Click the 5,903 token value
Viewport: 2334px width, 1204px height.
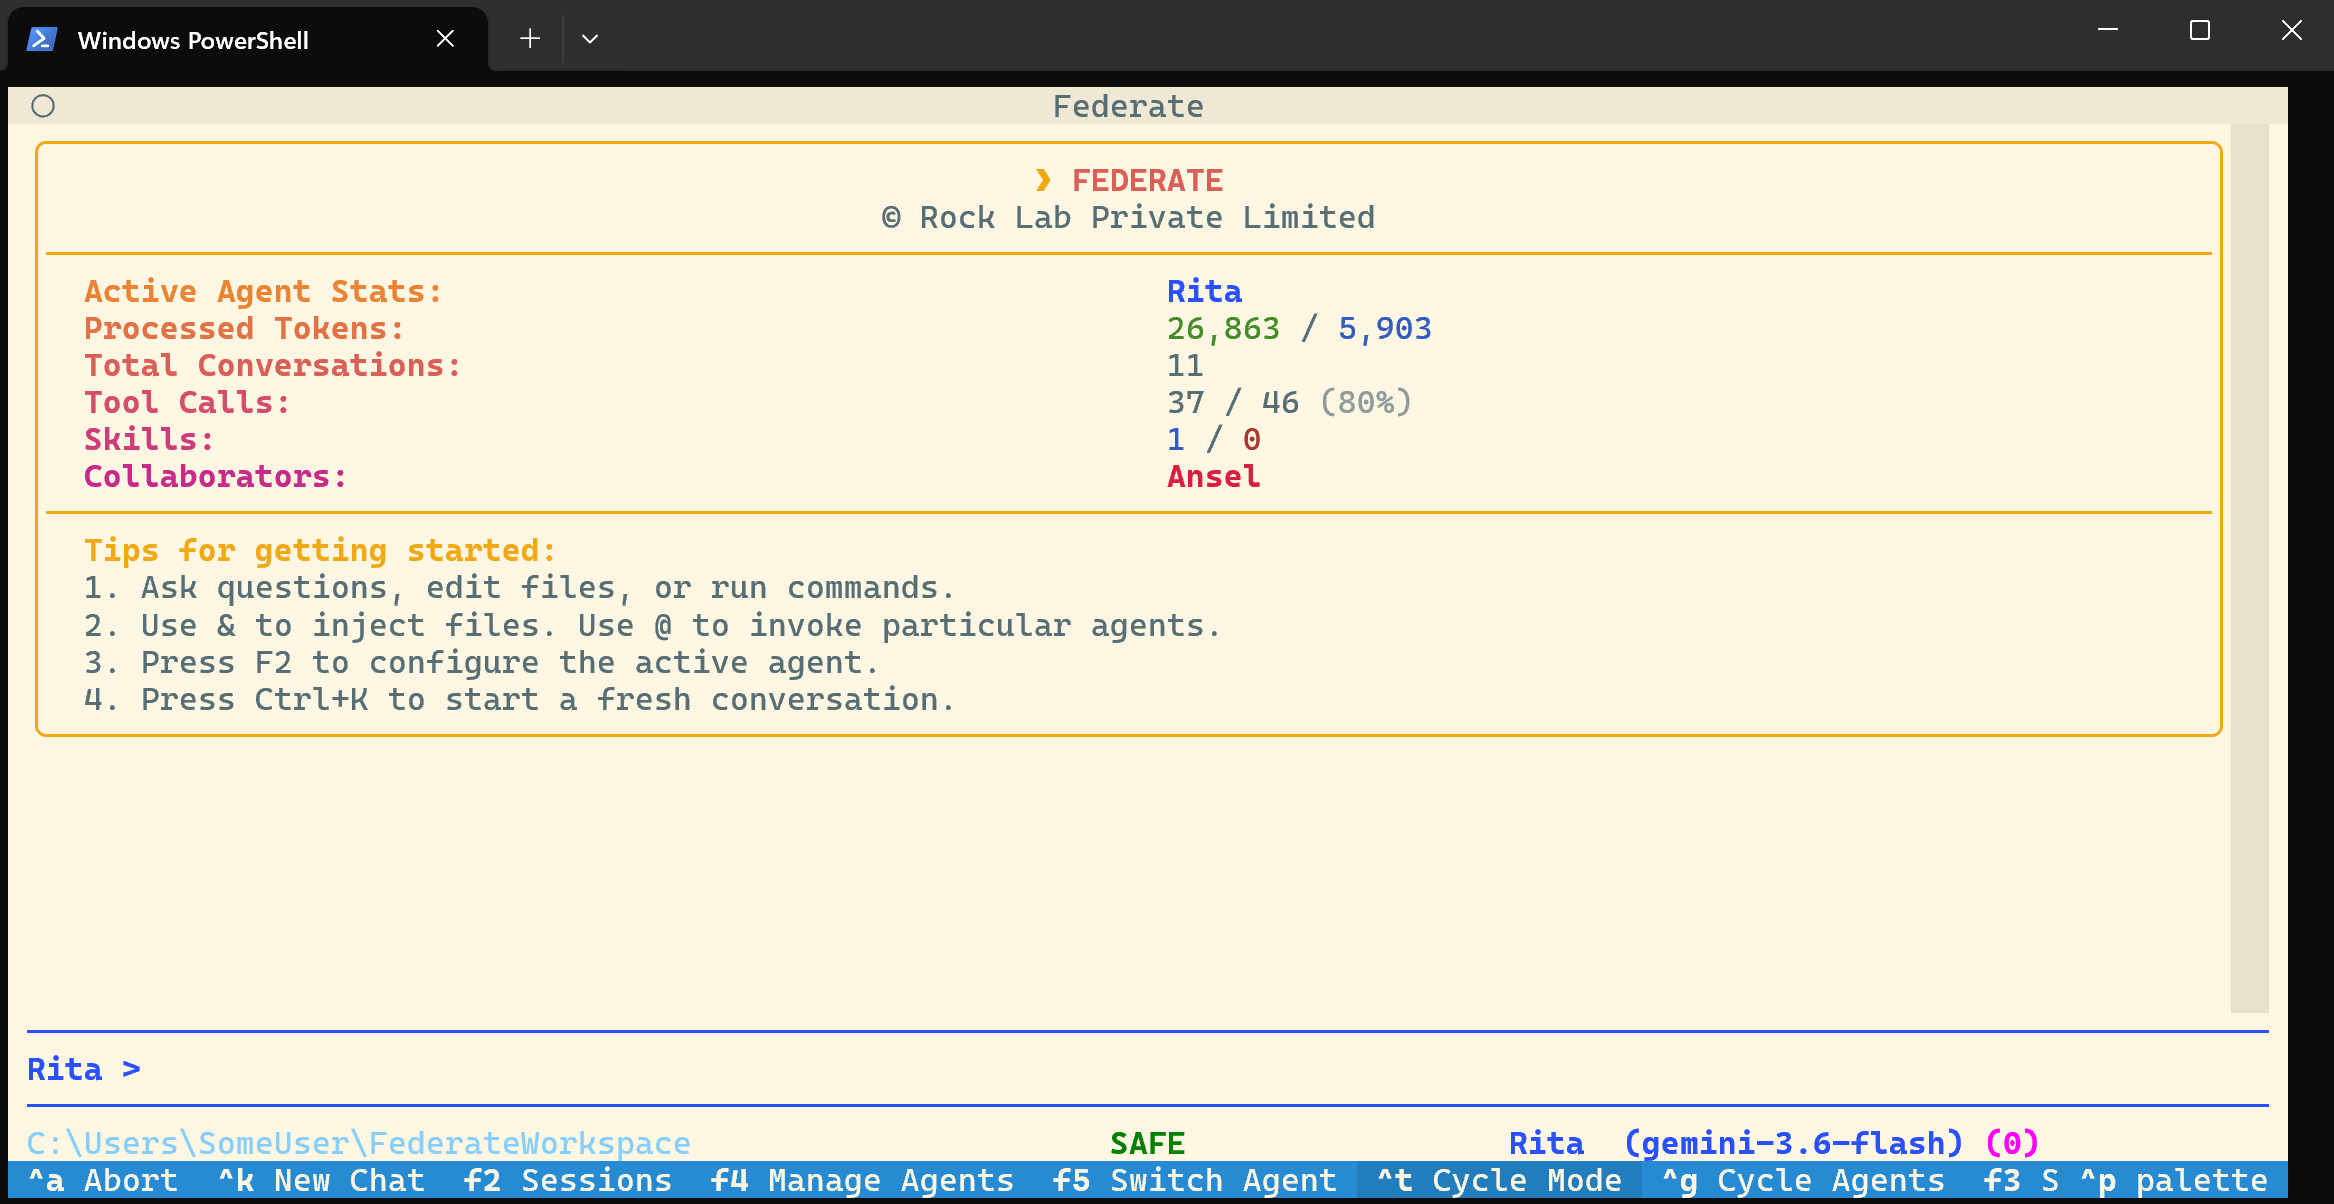(x=1385, y=329)
